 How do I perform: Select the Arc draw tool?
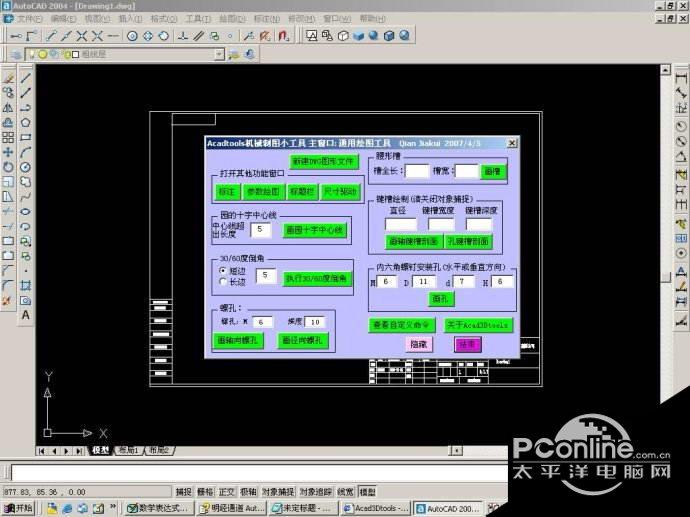tap(26, 152)
